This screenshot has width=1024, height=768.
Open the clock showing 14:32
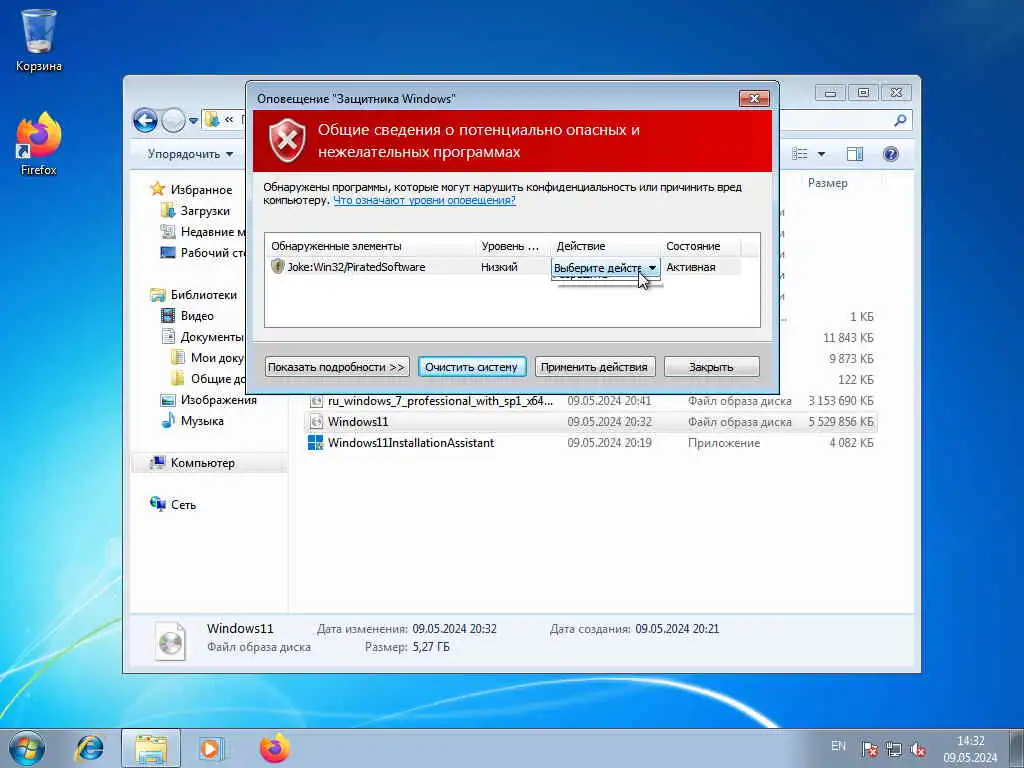(x=970, y=749)
